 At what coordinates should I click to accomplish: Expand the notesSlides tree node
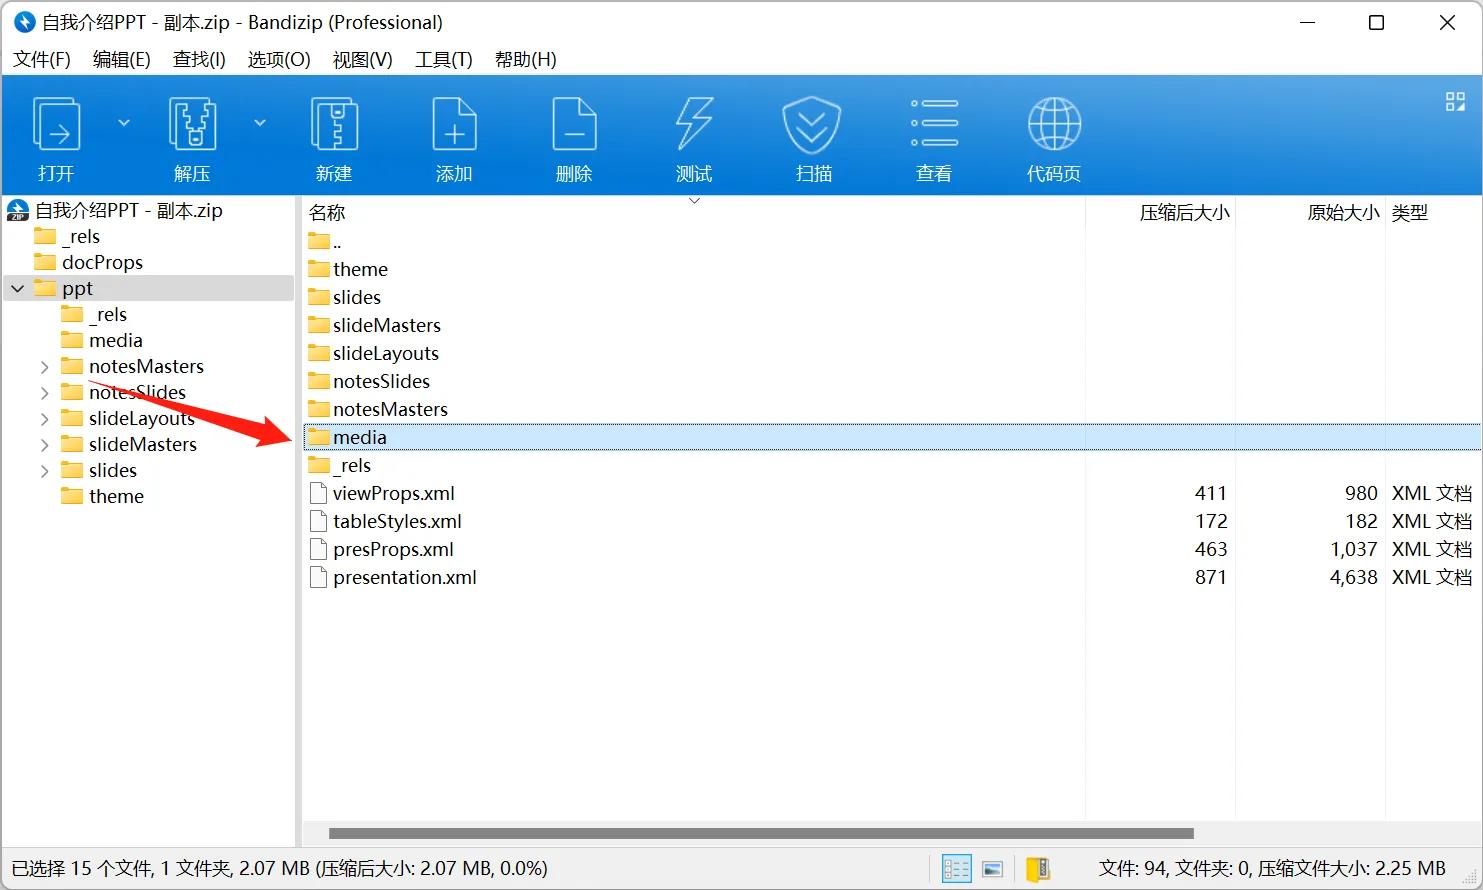(44, 393)
